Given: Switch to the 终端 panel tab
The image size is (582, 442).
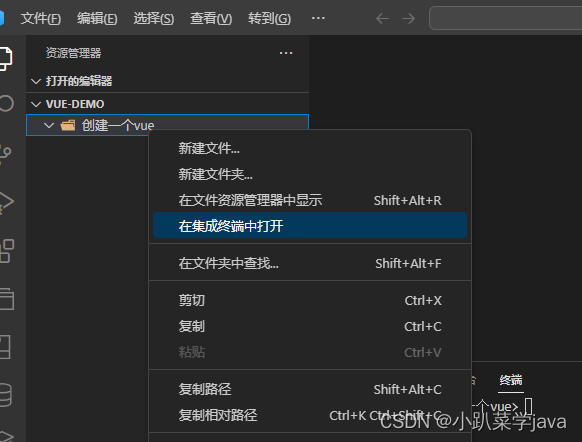Looking at the screenshot, I should [x=511, y=380].
